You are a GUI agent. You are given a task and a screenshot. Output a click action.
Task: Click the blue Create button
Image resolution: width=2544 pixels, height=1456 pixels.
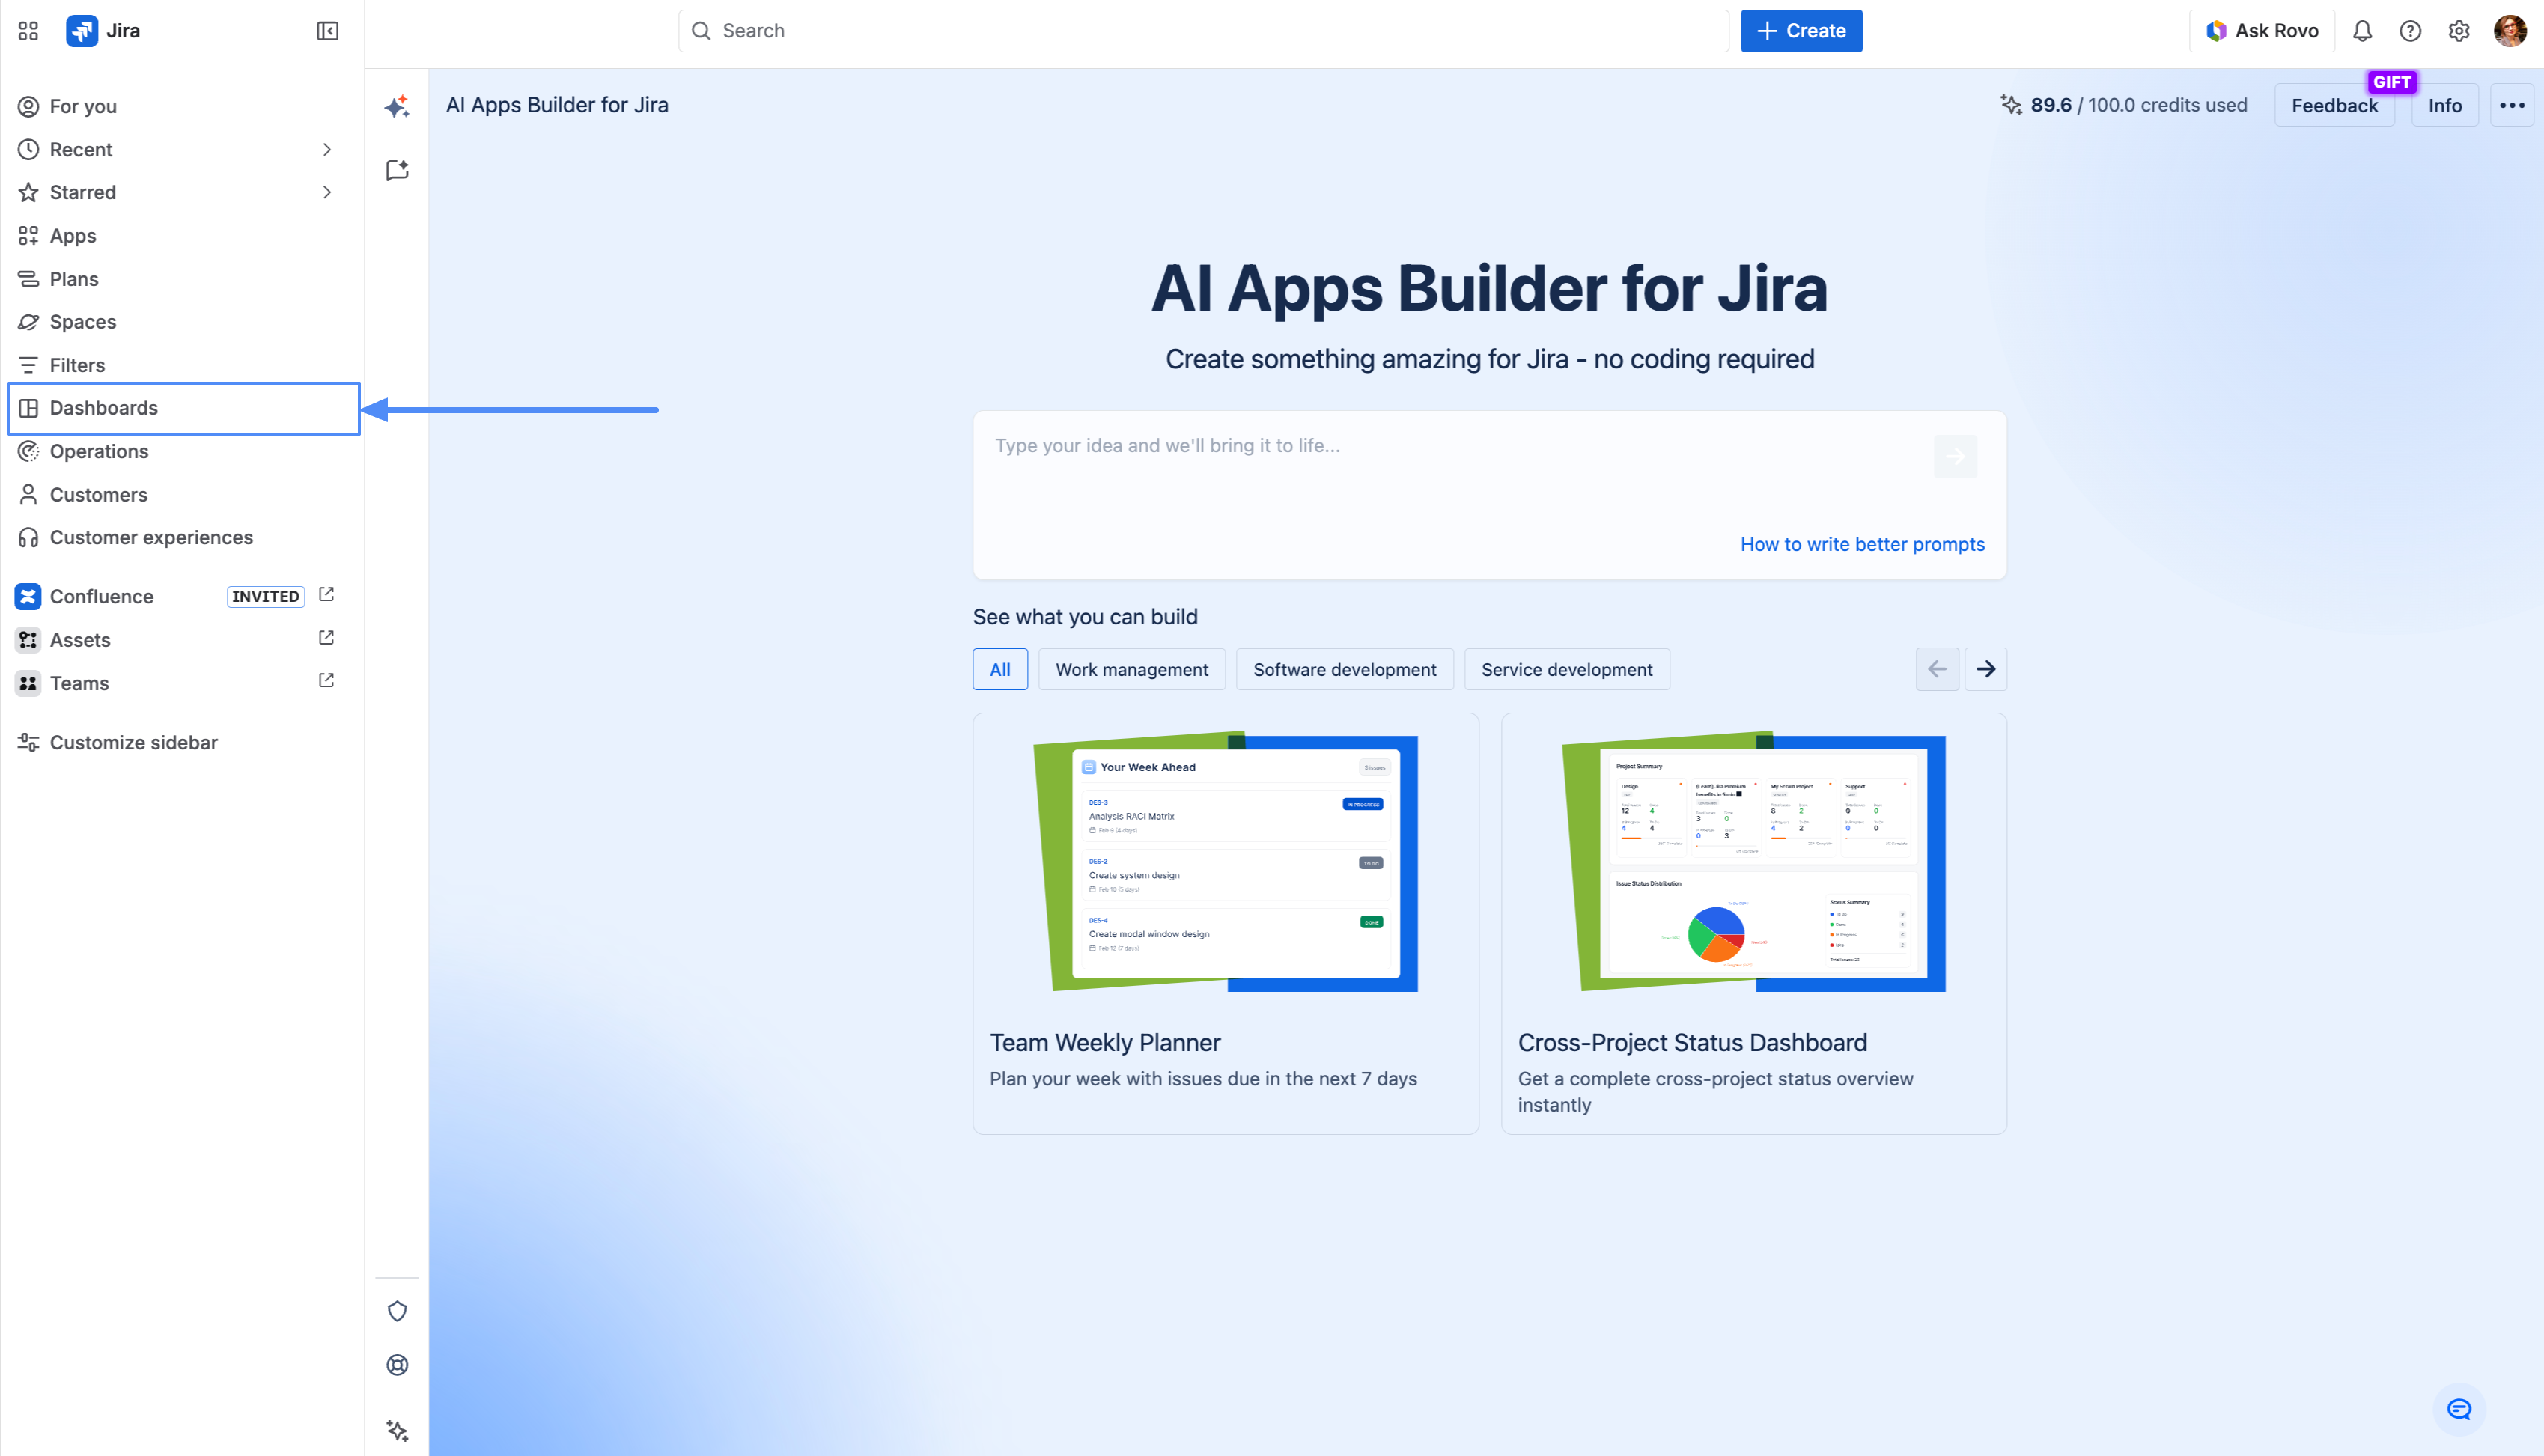(x=1800, y=31)
